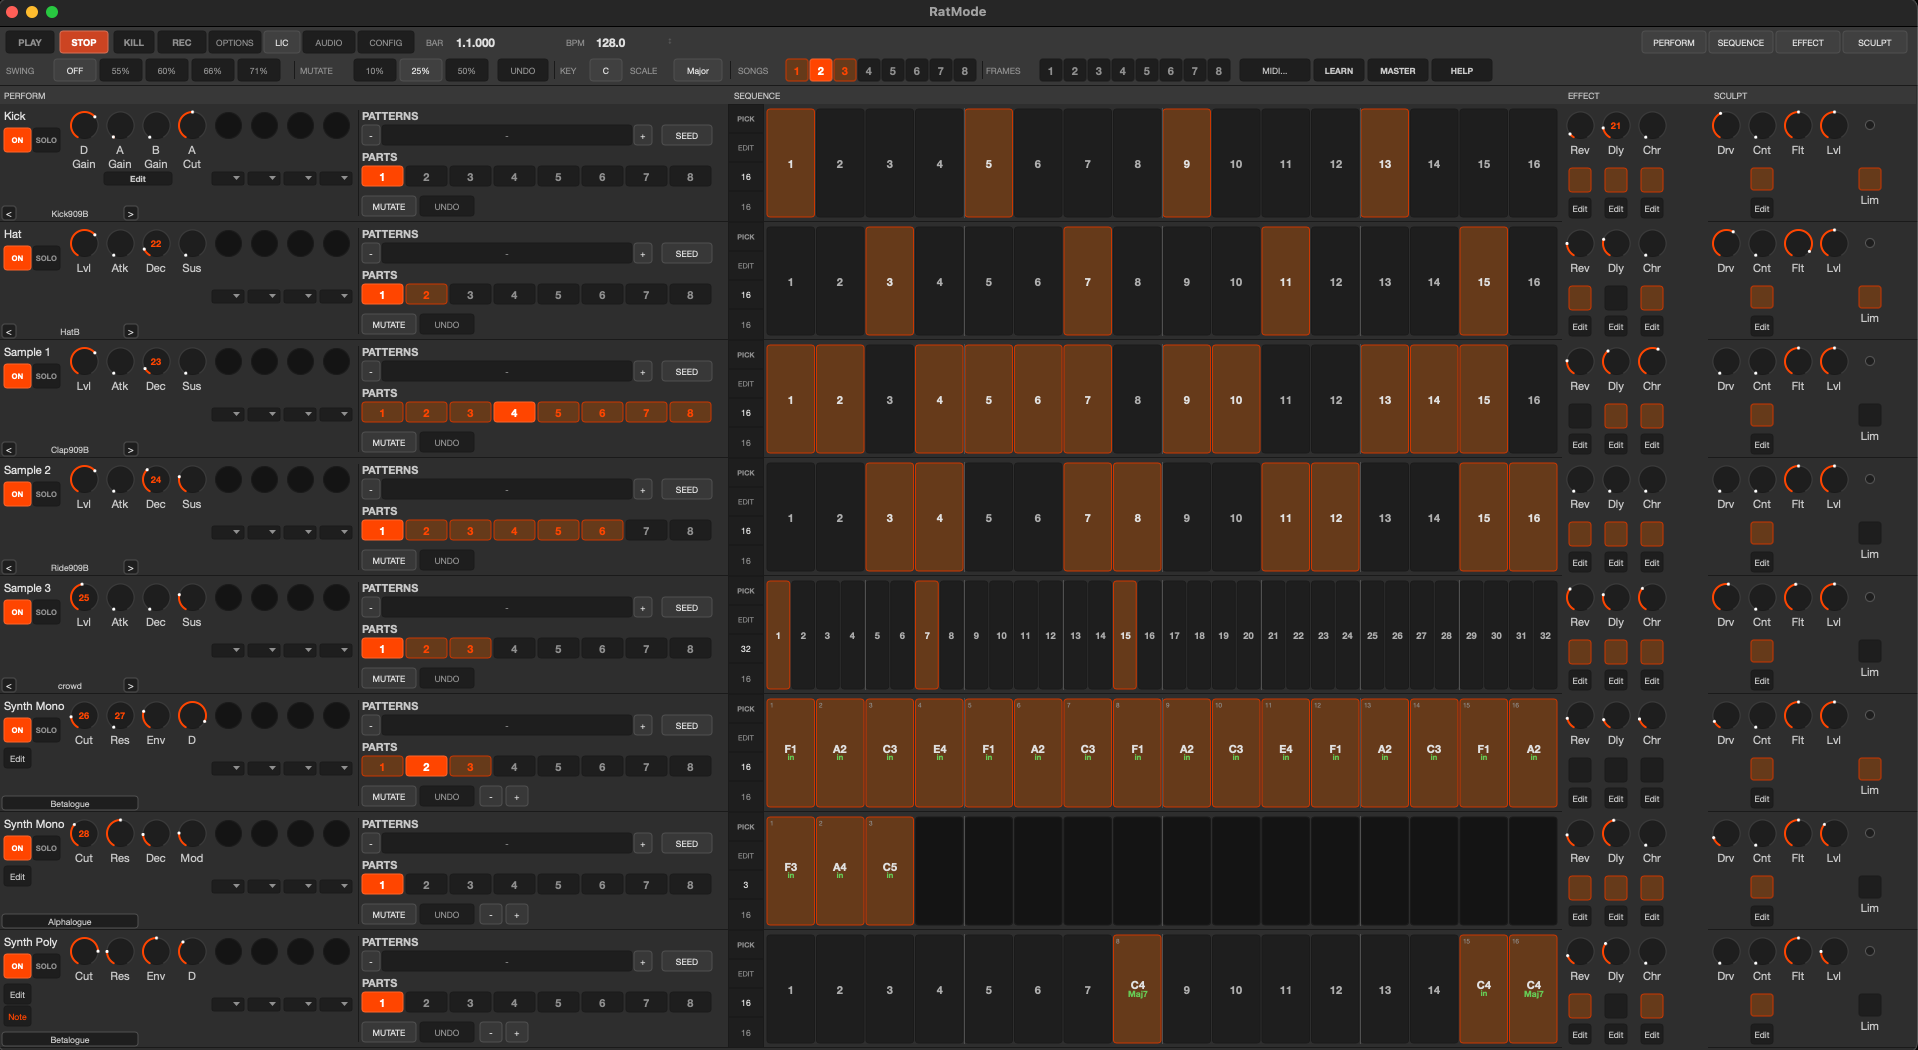The image size is (1918, 1050).
Task: Switch to the EFFECT view
Action: 1808,43
